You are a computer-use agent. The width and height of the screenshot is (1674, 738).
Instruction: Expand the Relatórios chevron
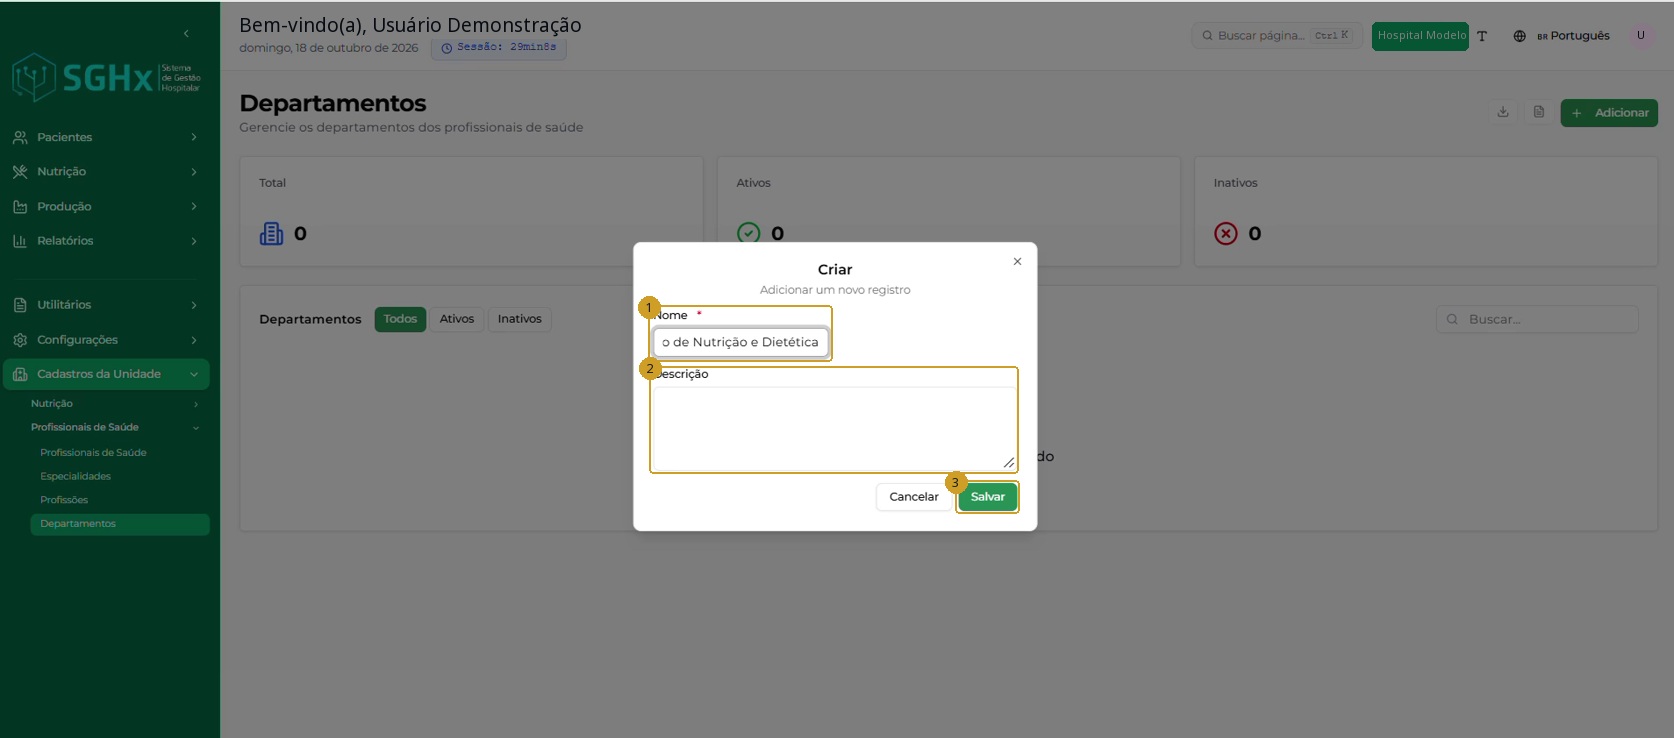point(194,241)
